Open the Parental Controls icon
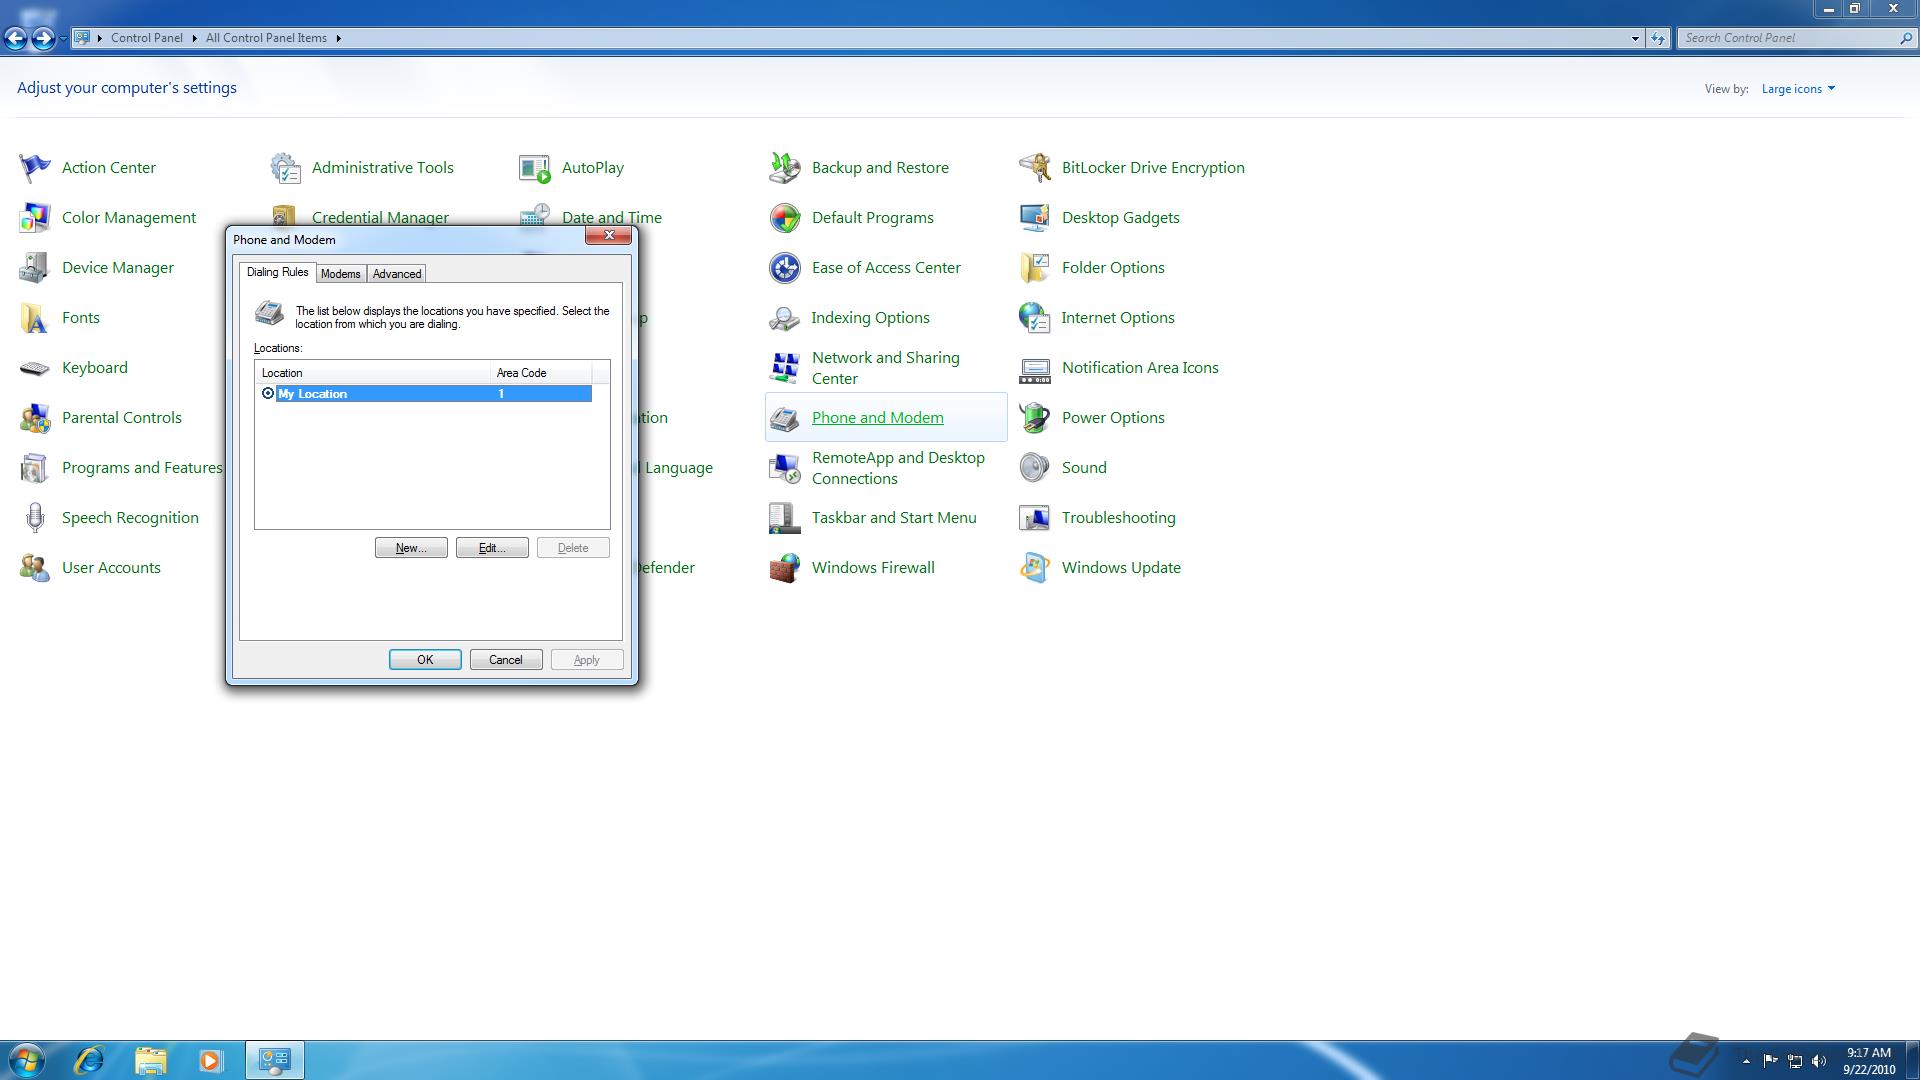This screenshot has width=1920, height=1080. [x=35, y=417]
